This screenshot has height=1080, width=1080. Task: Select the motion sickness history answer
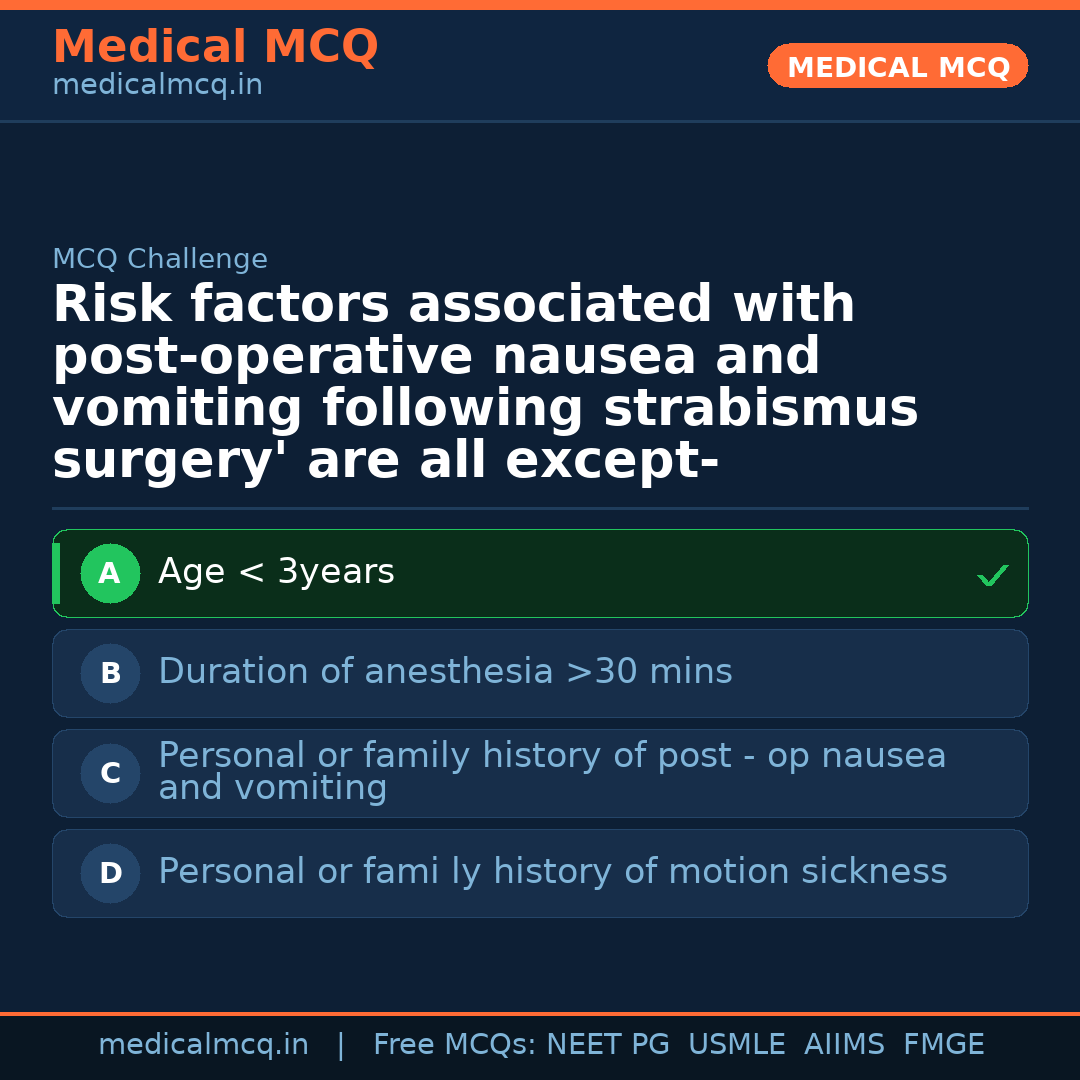[x=552, y=872]
